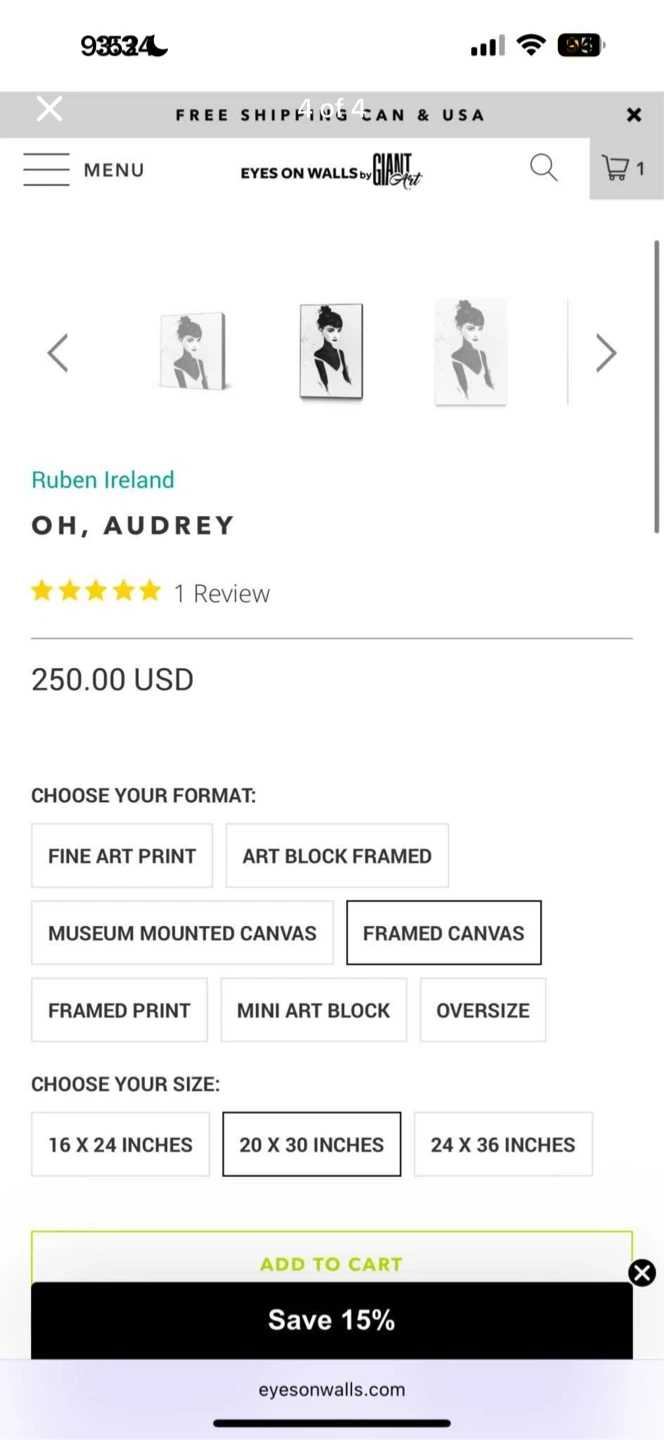Viewport: 664px width, 1440px height.
Task: Click the search magnifier icon
Action: coord(543,168)
